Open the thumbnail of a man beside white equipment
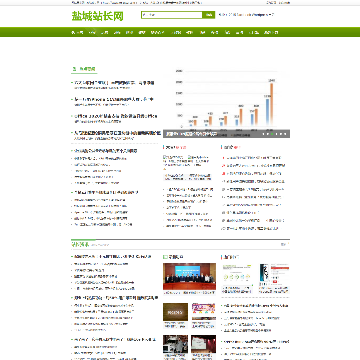This screenshot has height=360, width=360. 175,344
